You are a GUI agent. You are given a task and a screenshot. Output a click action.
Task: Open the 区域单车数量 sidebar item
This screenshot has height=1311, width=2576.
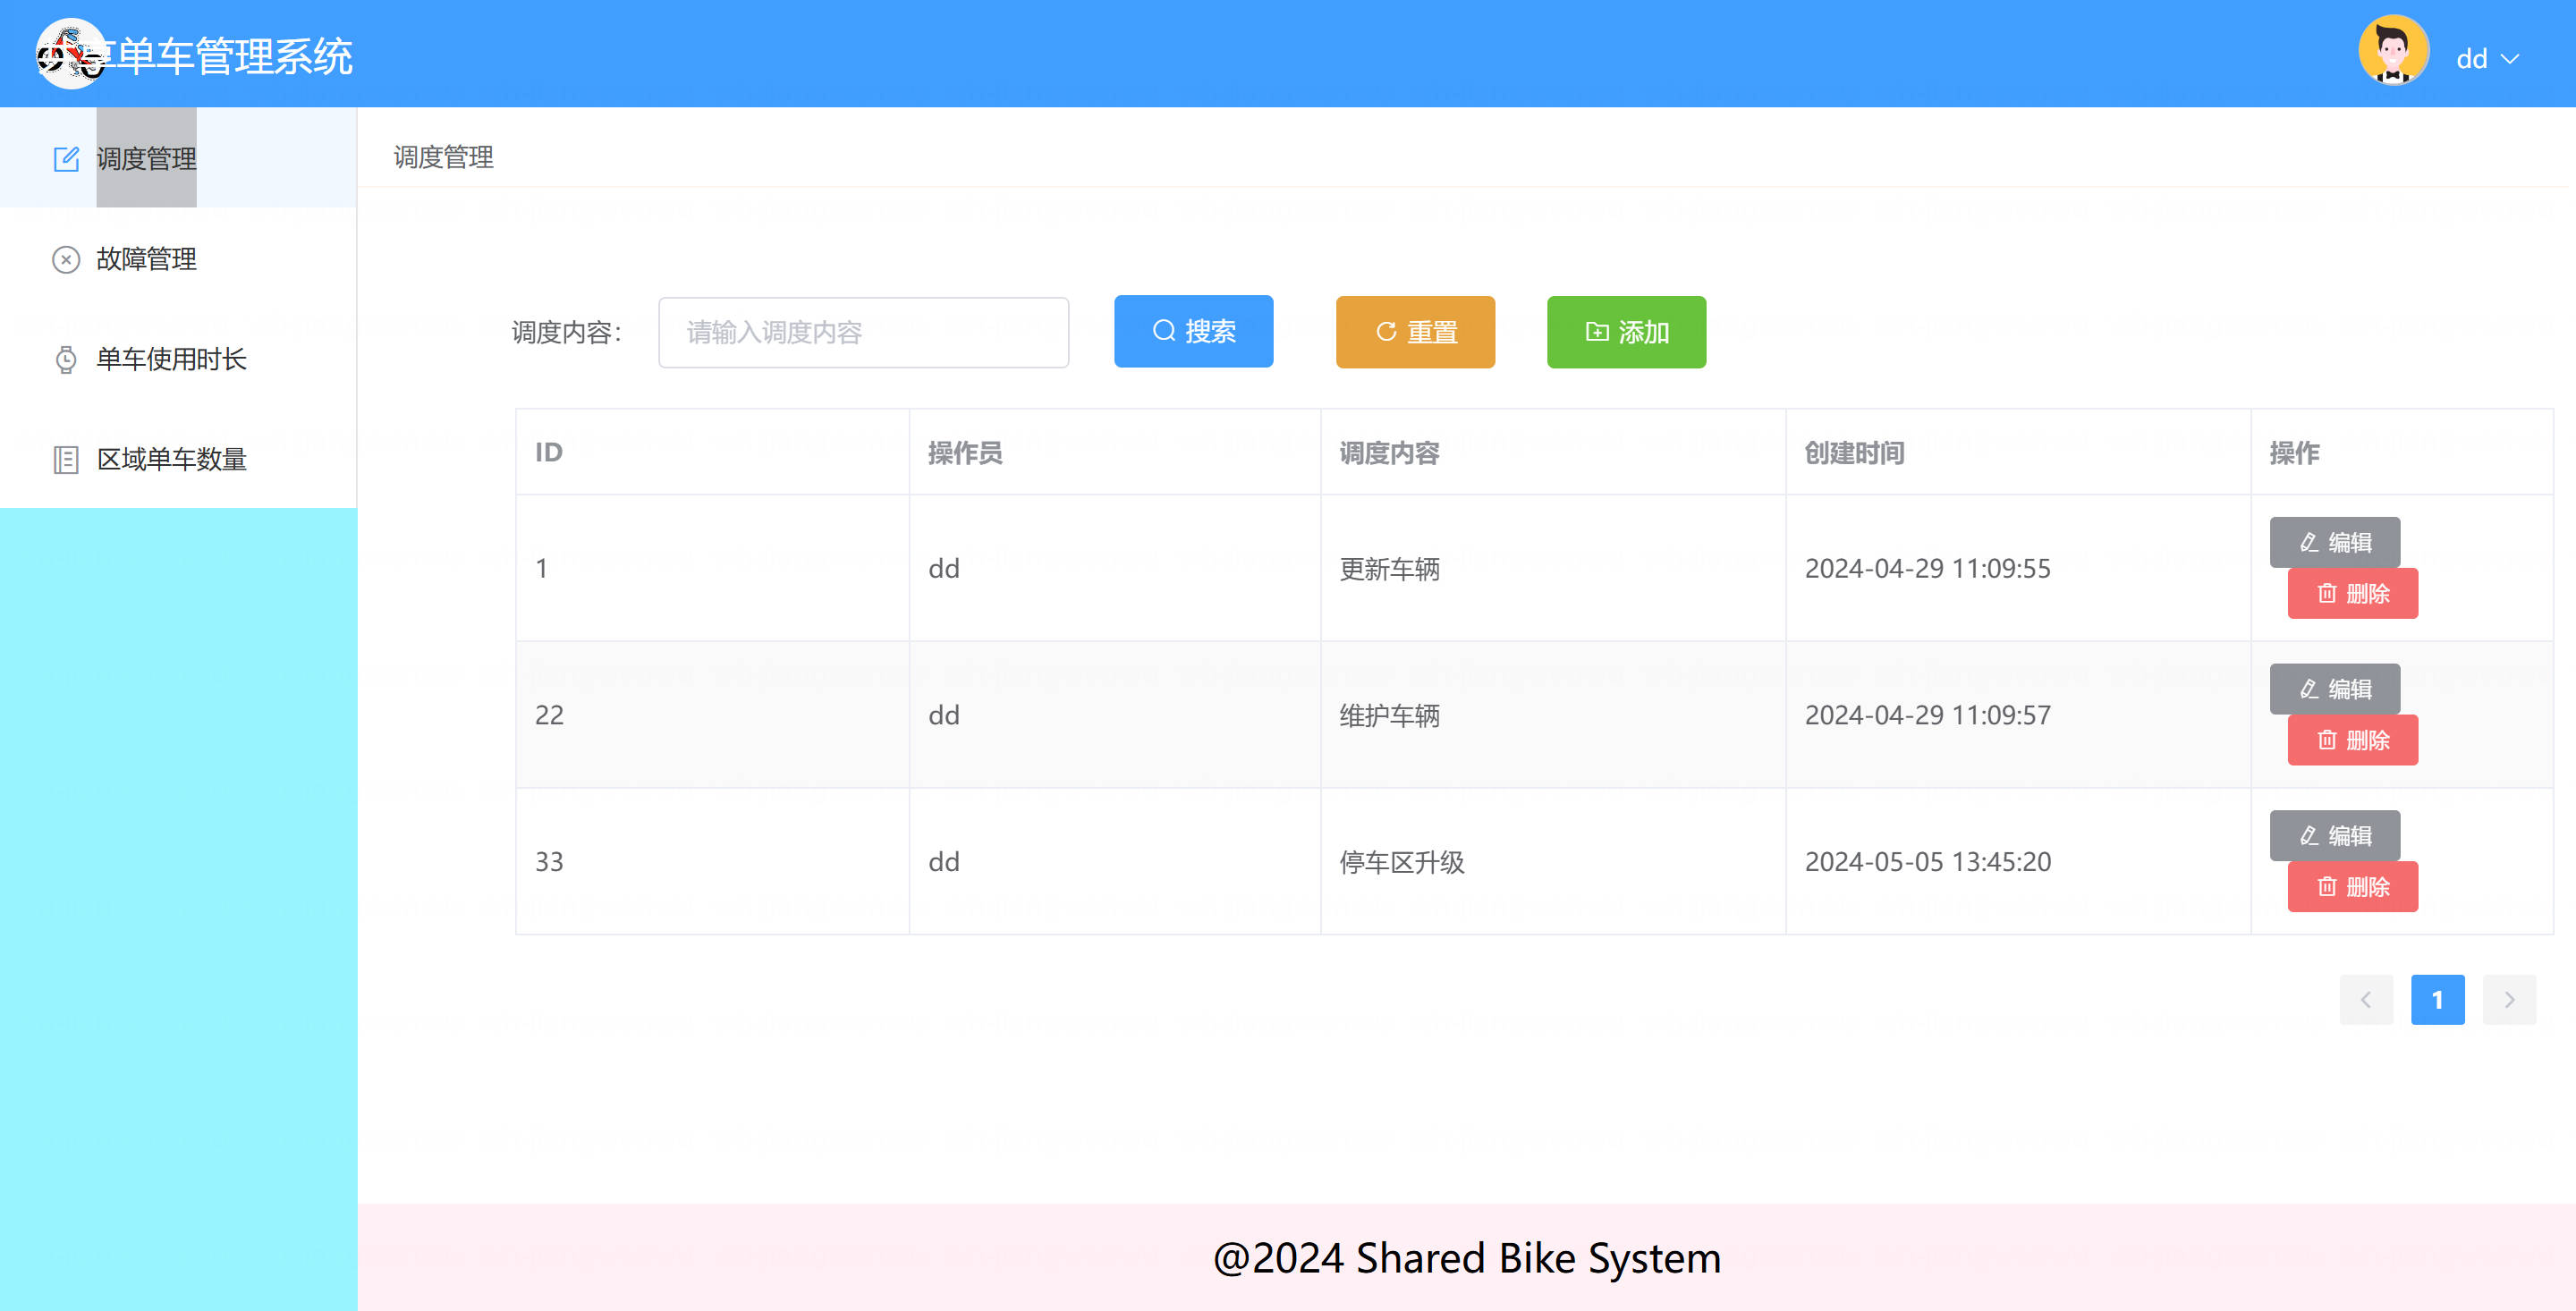click(171, 459)
